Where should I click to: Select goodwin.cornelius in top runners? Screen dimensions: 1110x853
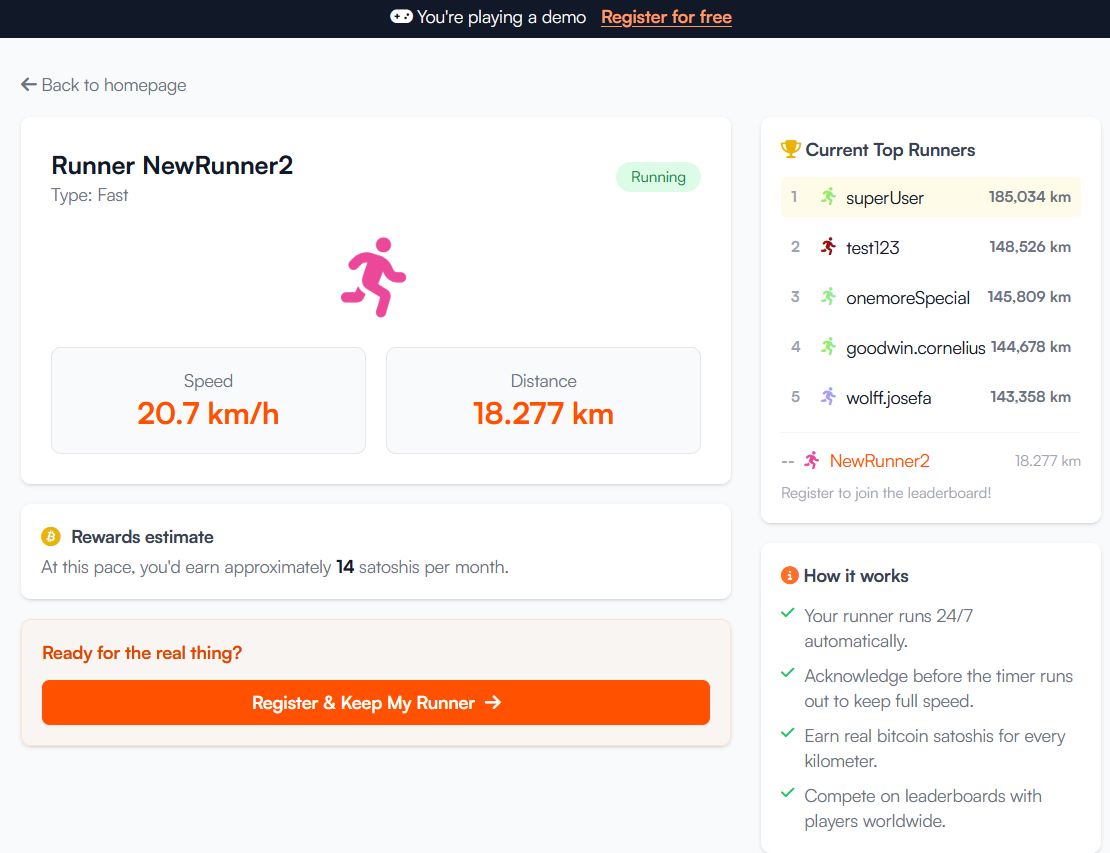pos(930,347)
